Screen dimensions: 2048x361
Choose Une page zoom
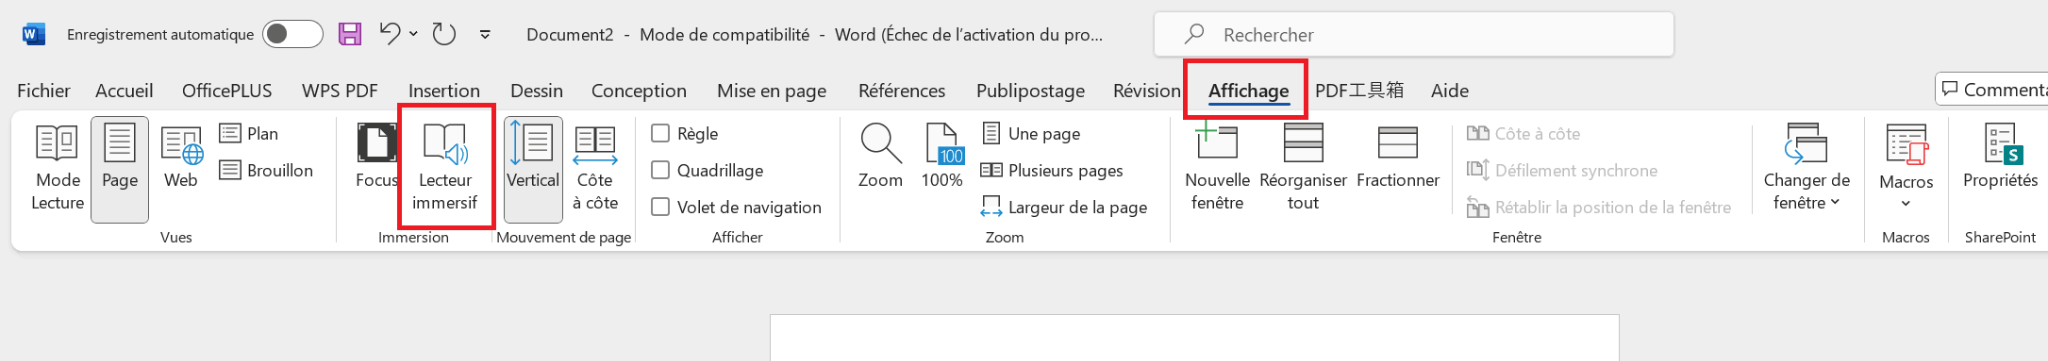pos(1031,133)
